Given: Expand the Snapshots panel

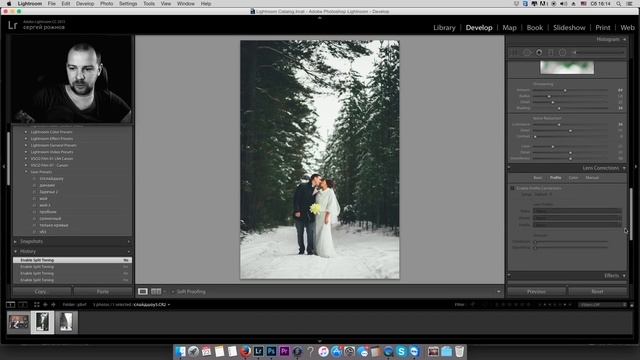Looking at the screenshot, I should [16, 241].
